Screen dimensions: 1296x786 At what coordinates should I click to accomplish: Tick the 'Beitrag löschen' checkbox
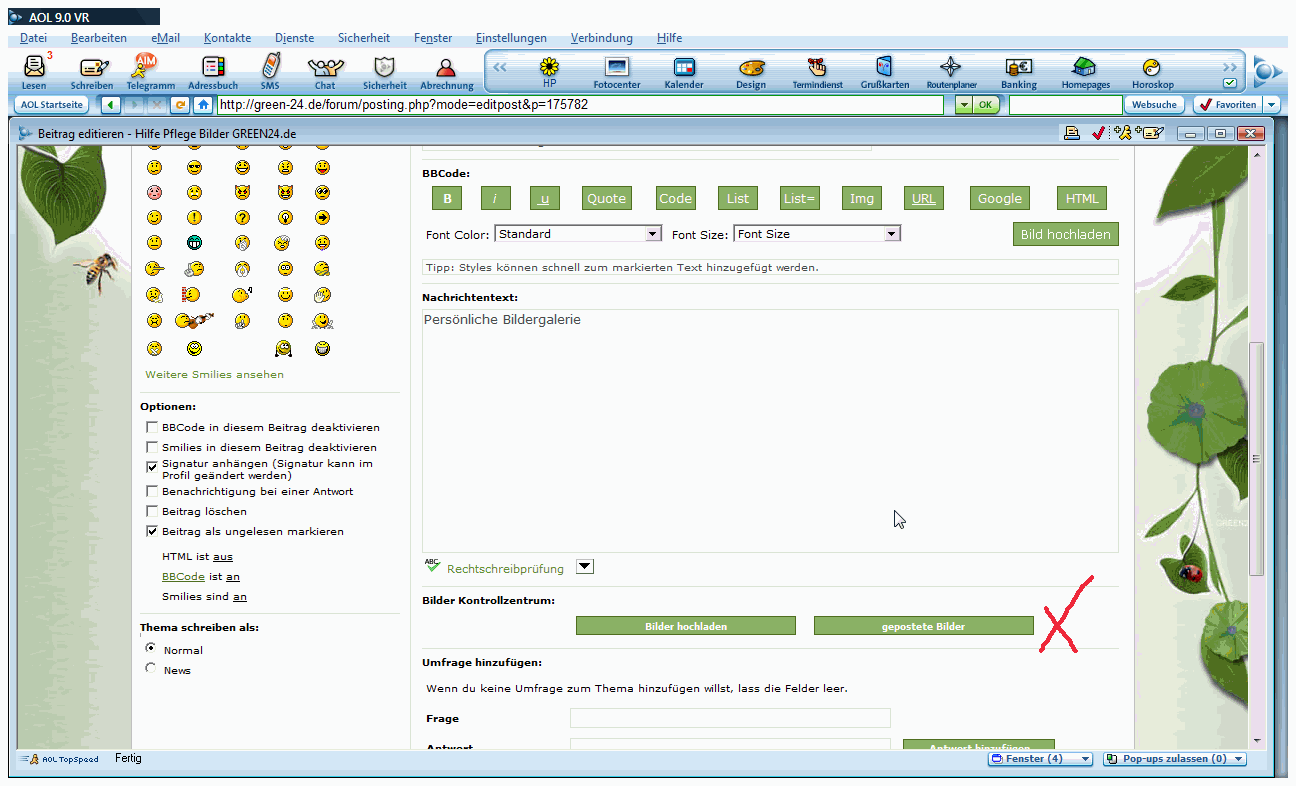[153, 511]
